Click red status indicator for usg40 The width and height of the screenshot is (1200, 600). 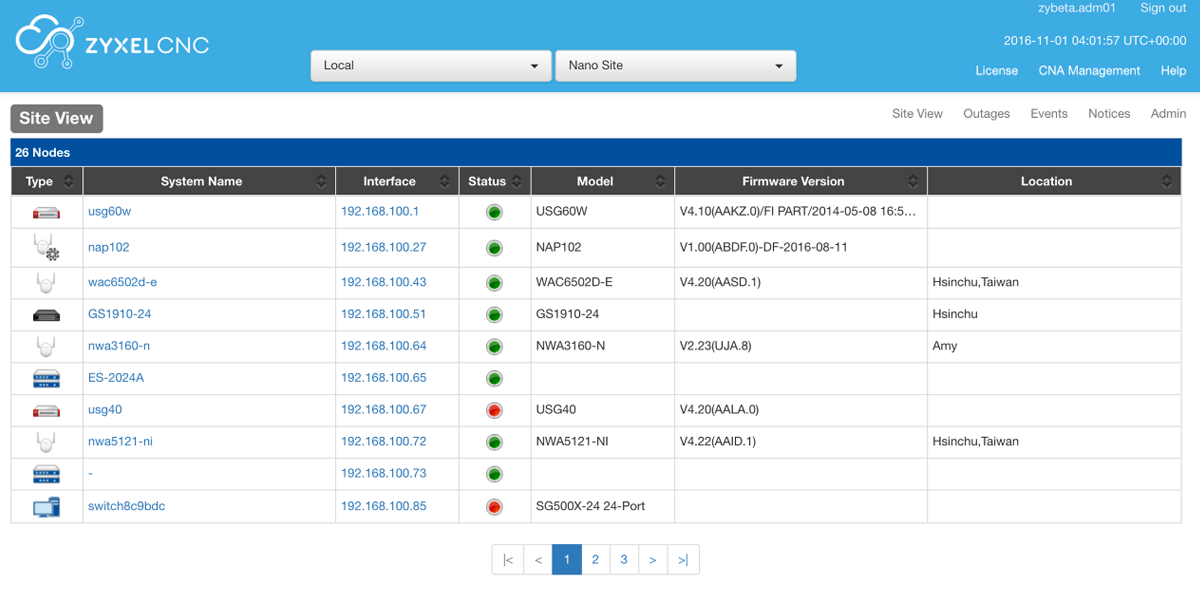(494, 411)
